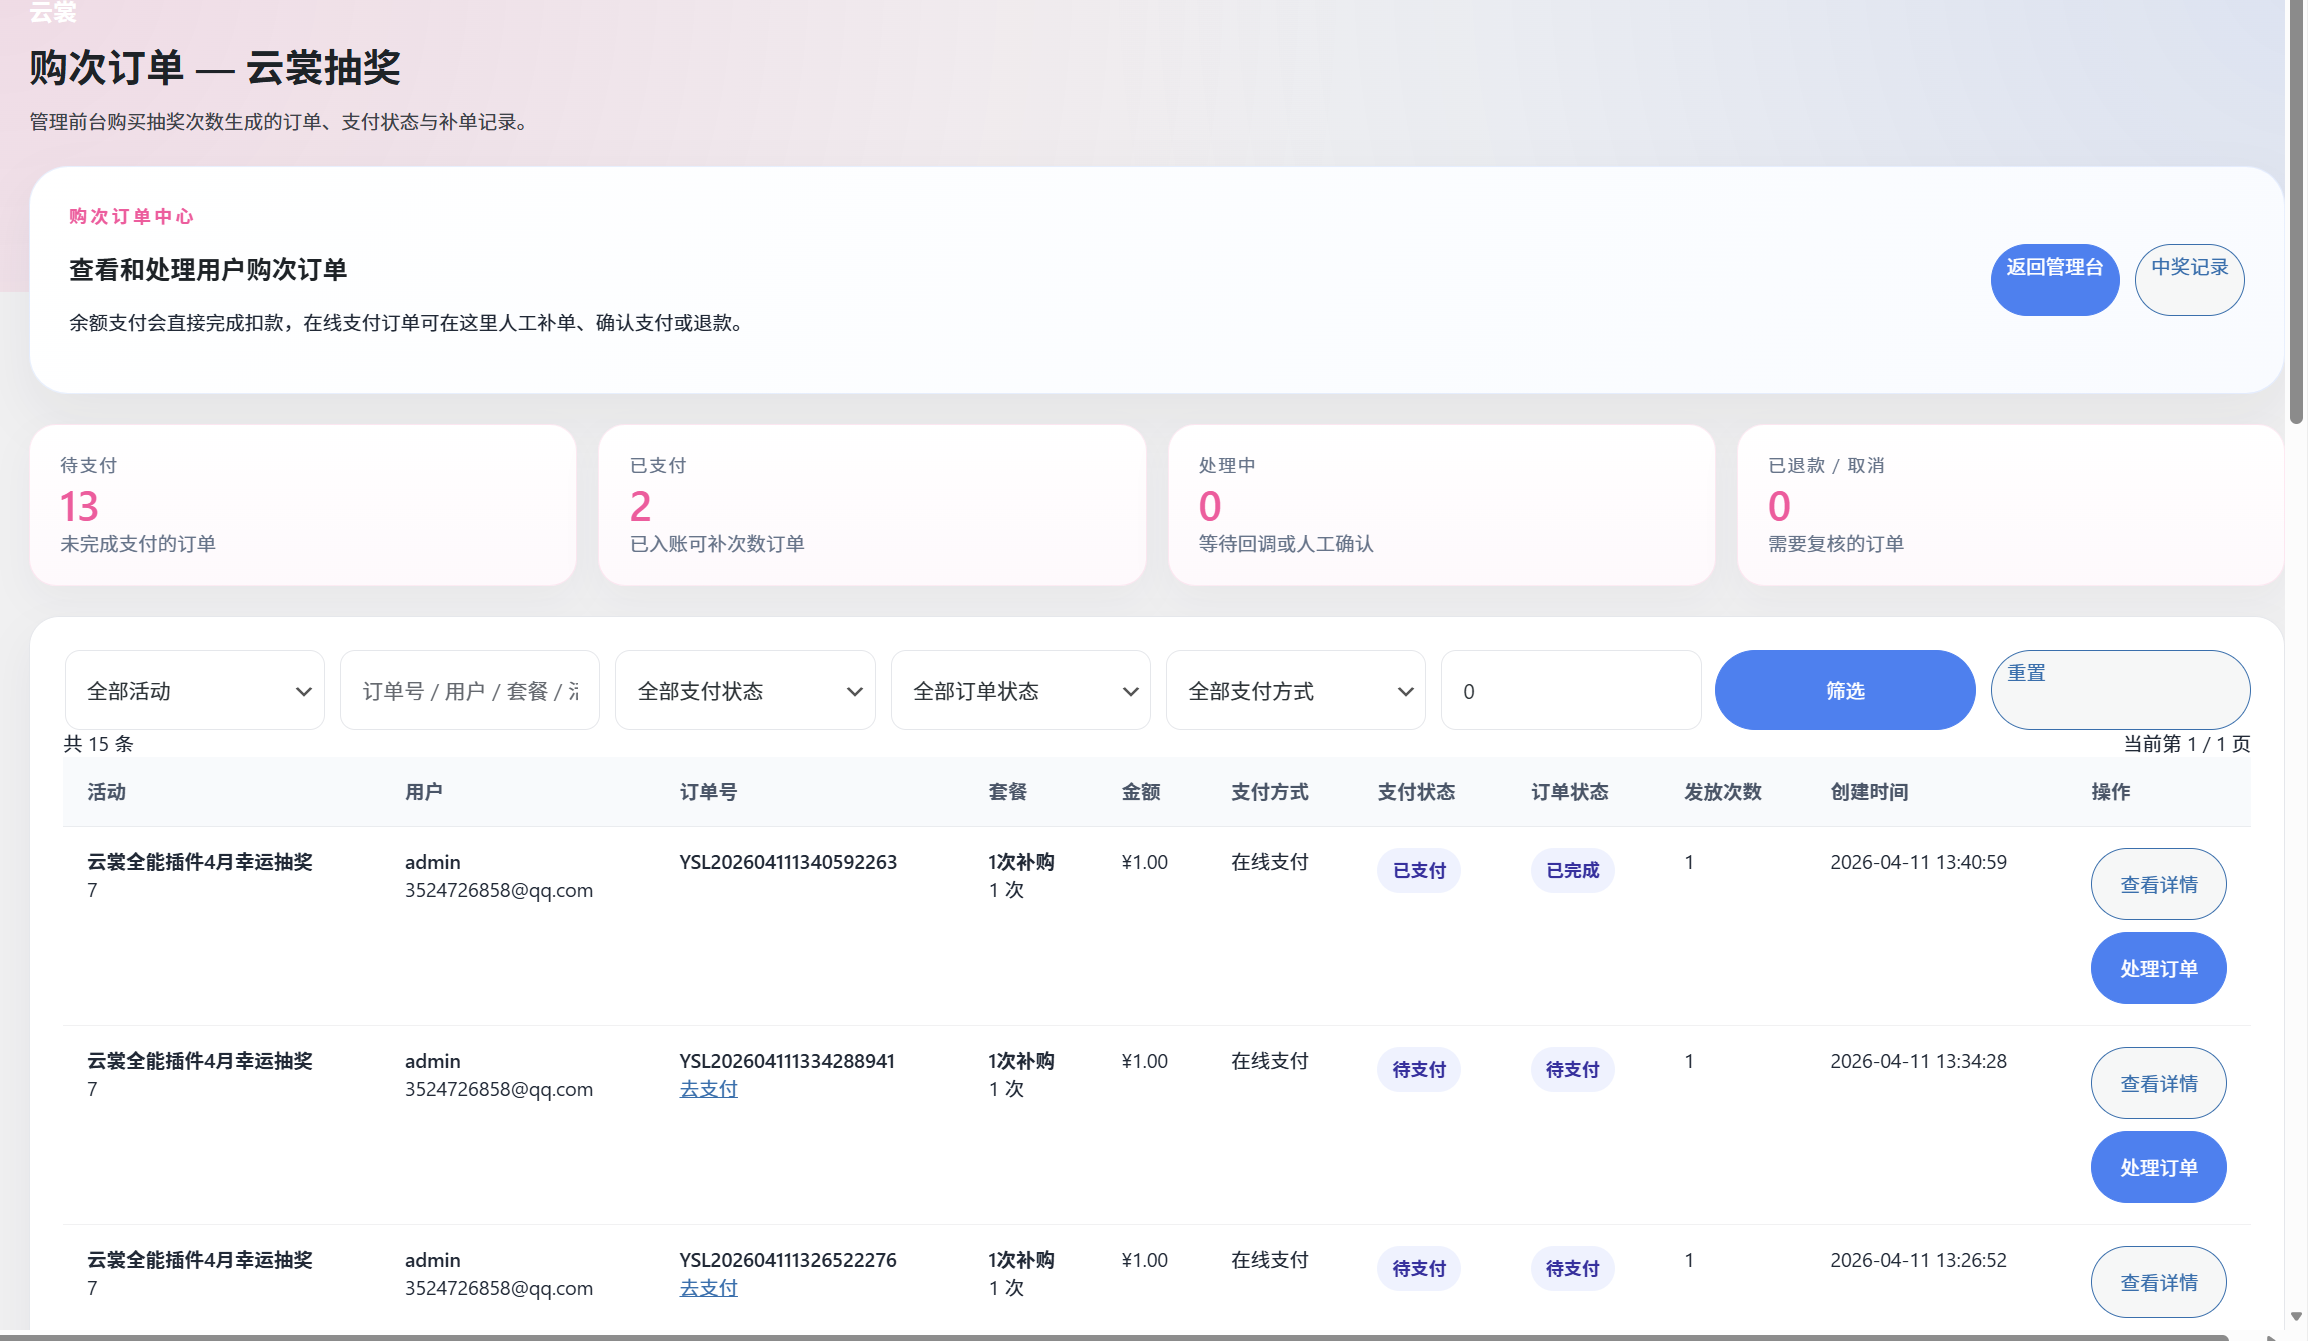Reset filters with the 重置 button
Viewport: 2311px width, 1341px height.
coord(2120,691)
